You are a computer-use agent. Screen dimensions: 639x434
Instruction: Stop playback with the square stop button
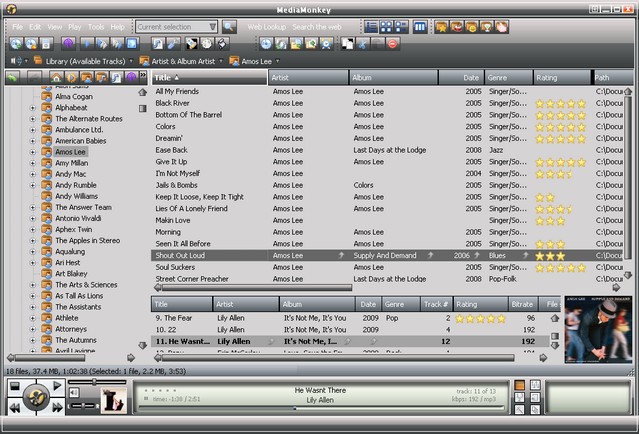tap(15, 386)
